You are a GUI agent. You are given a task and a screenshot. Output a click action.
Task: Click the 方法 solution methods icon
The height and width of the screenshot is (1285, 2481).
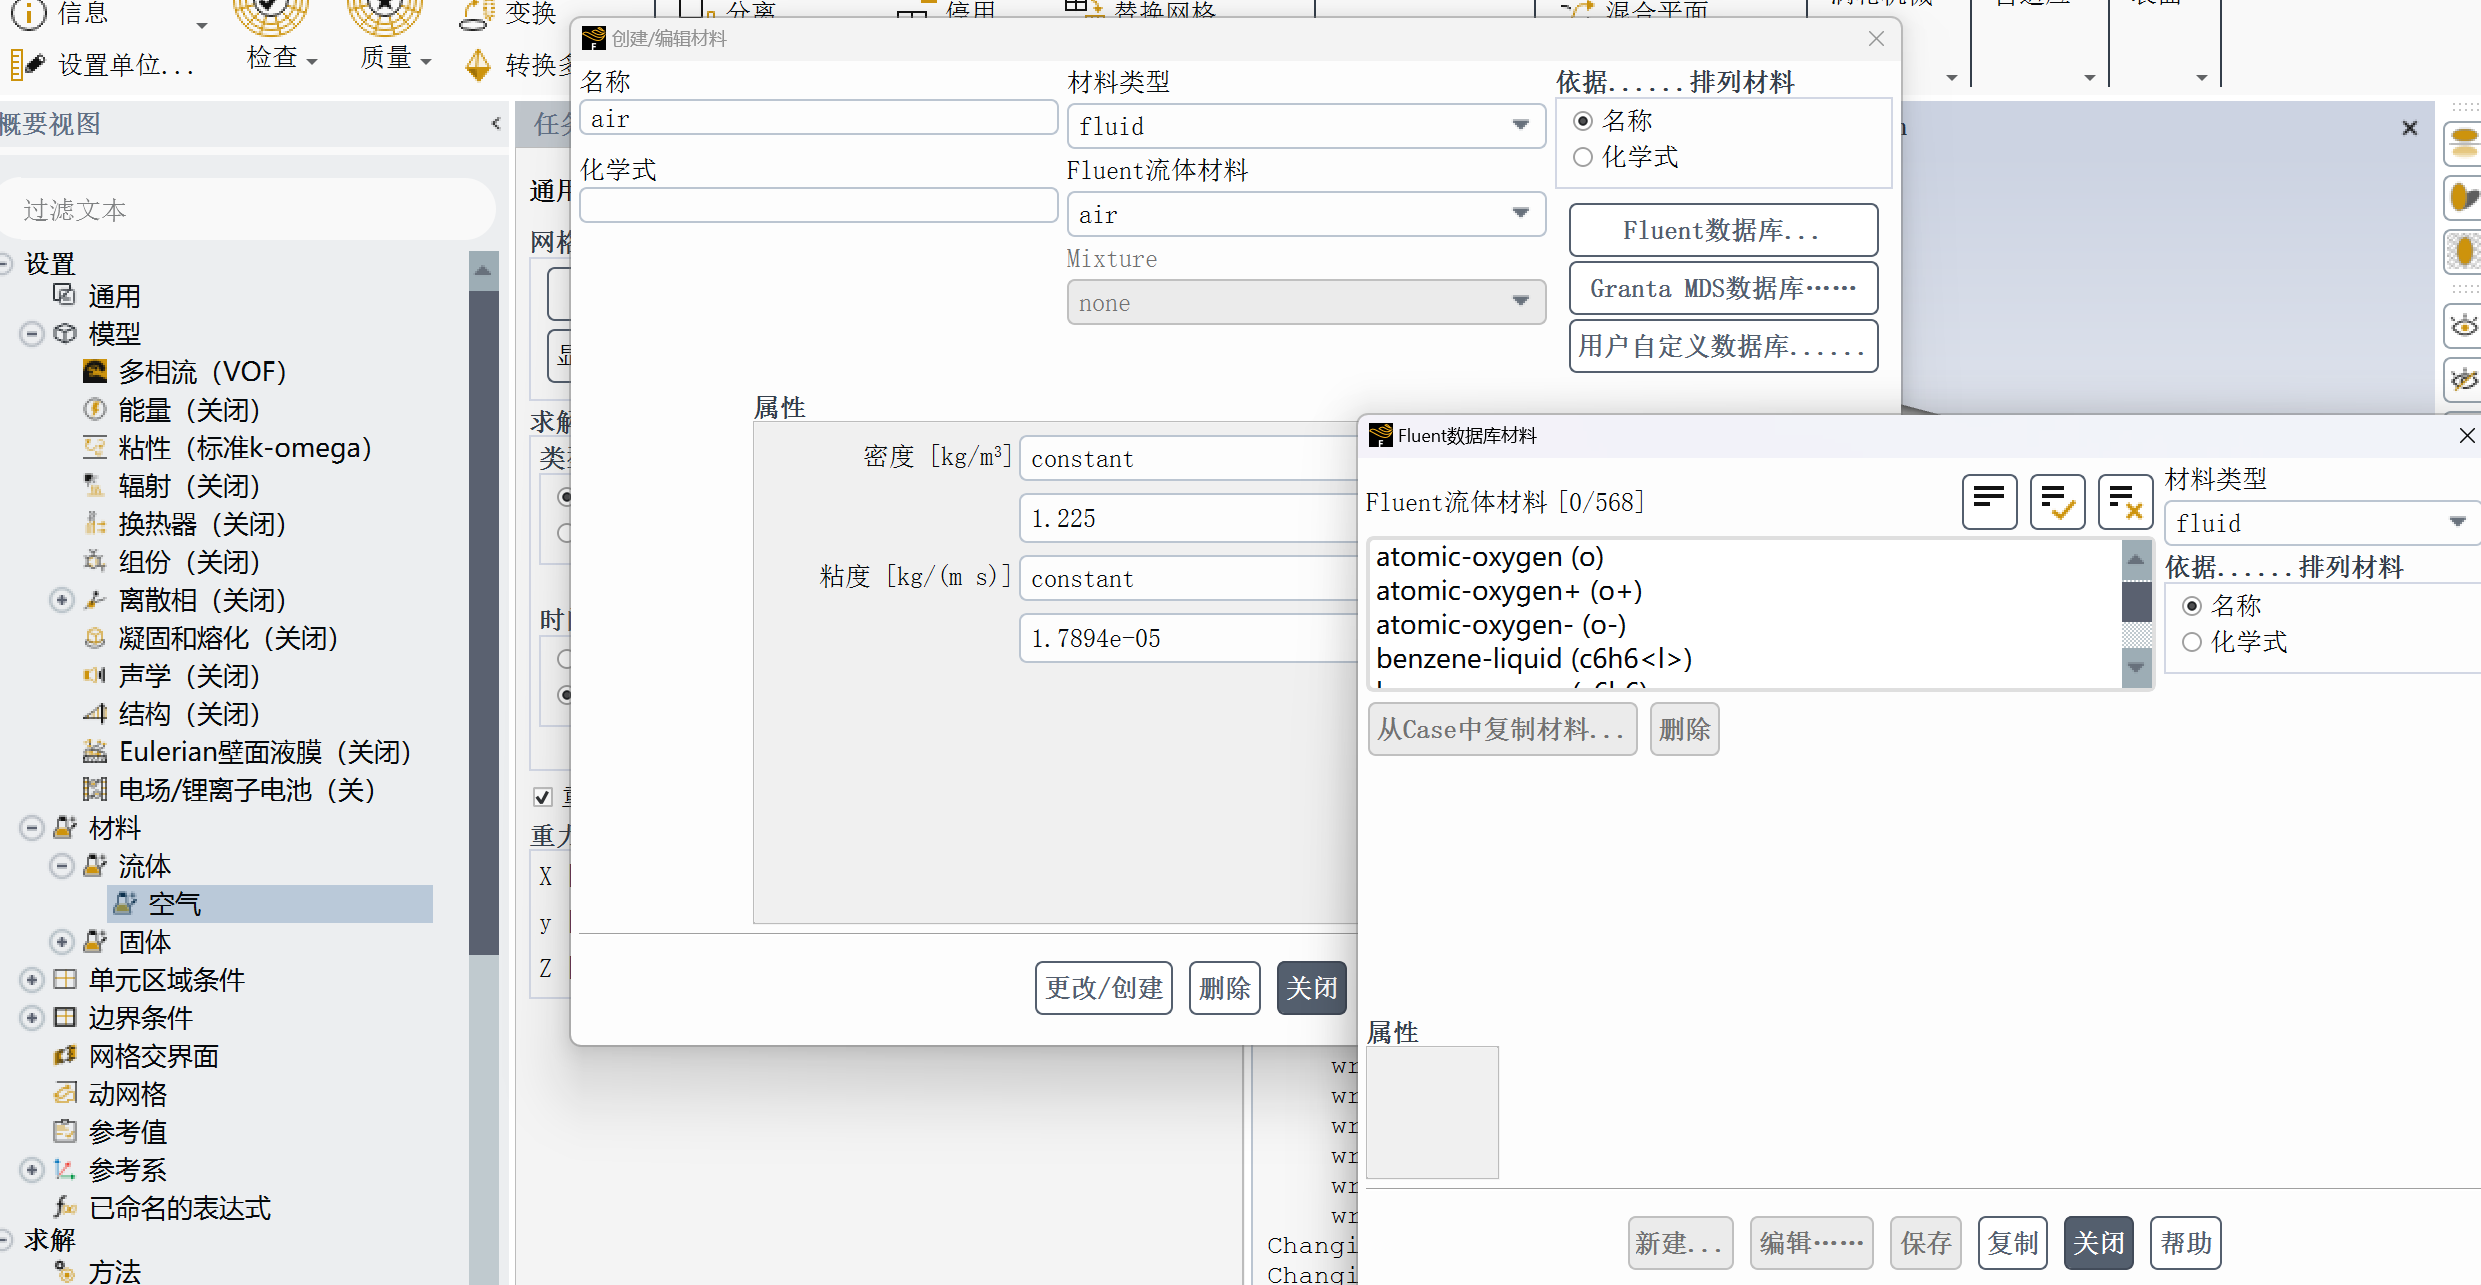(65, 1272)
